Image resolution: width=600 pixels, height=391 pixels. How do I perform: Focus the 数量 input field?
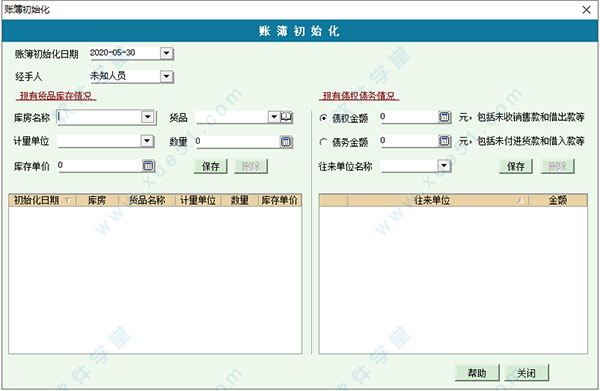(237, 142)
